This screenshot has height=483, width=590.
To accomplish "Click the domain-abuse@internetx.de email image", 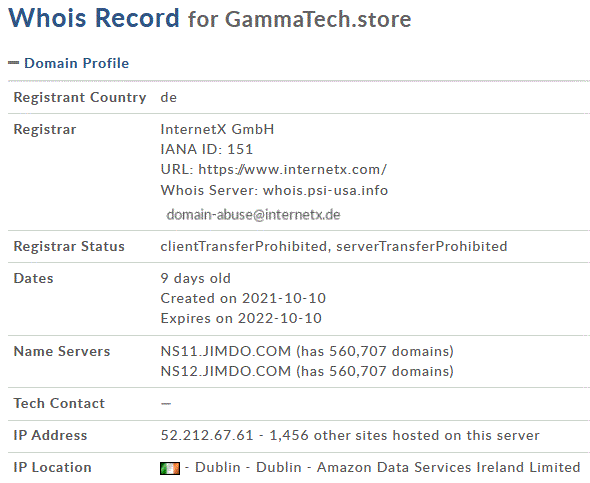I will click(253, 215).
